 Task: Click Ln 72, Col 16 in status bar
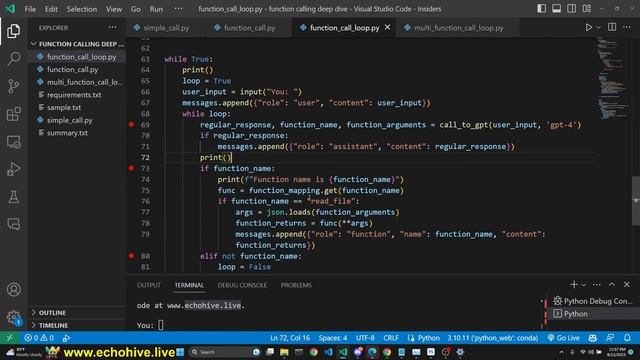click(x=290, y=338)
